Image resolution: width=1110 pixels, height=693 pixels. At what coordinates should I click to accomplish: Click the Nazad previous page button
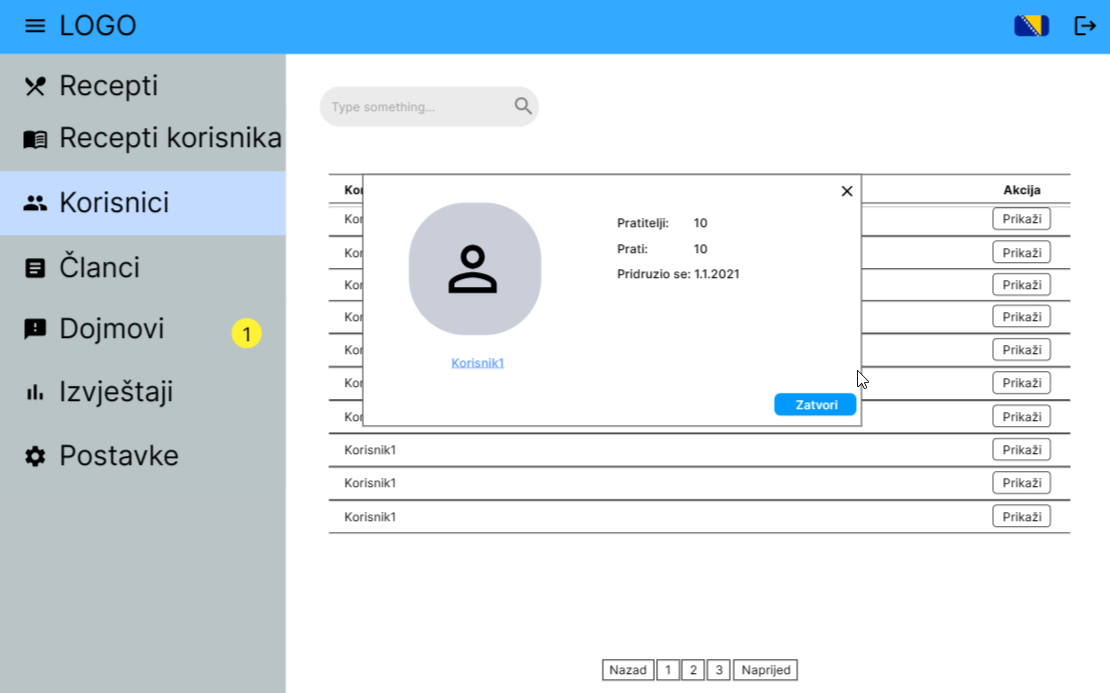click(628, 670)
